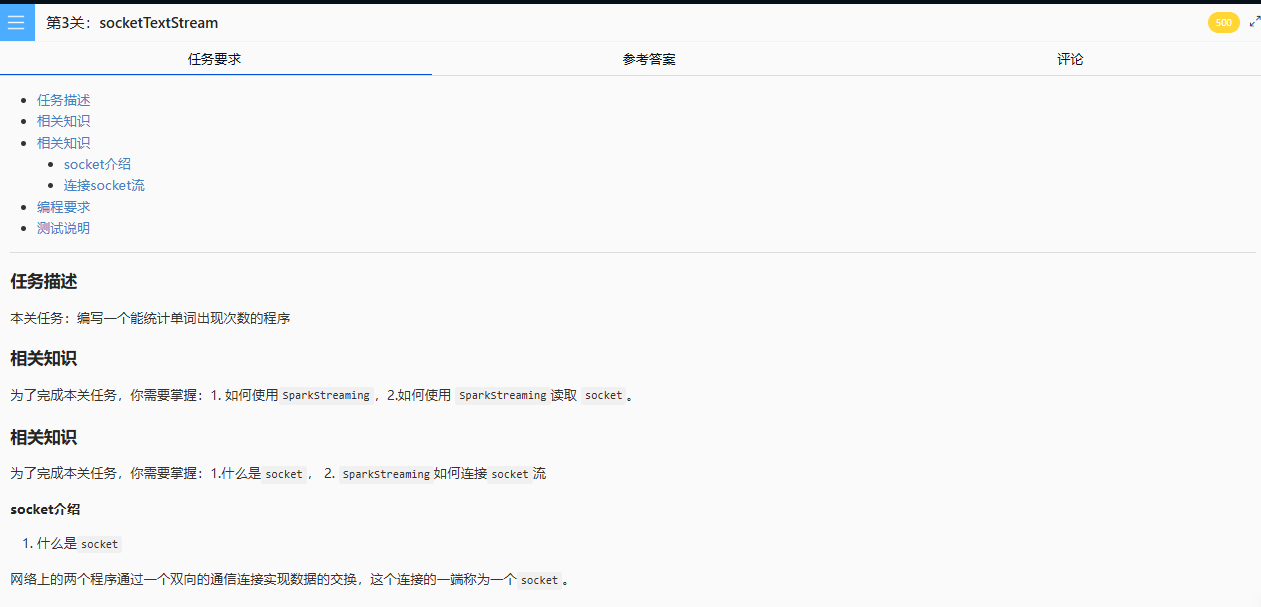Click the yellow 500 points badge
1261x607 pixels.
[x=1223, y=22]
